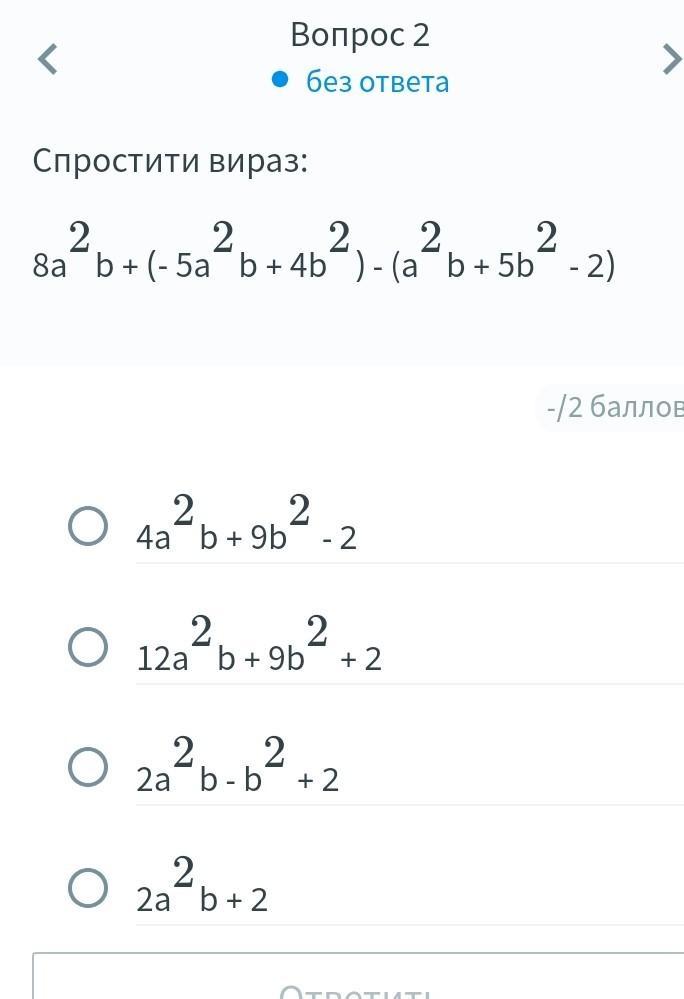Click the 'Спростити вираз:' prompt text
Screen dimensions: 684x999
170,160
